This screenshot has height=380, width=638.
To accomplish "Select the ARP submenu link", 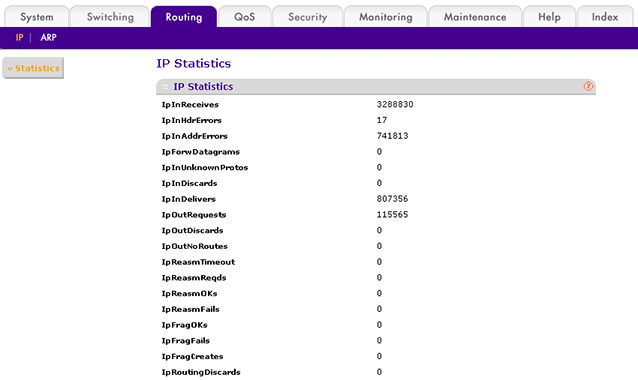I will coord(48,37).
